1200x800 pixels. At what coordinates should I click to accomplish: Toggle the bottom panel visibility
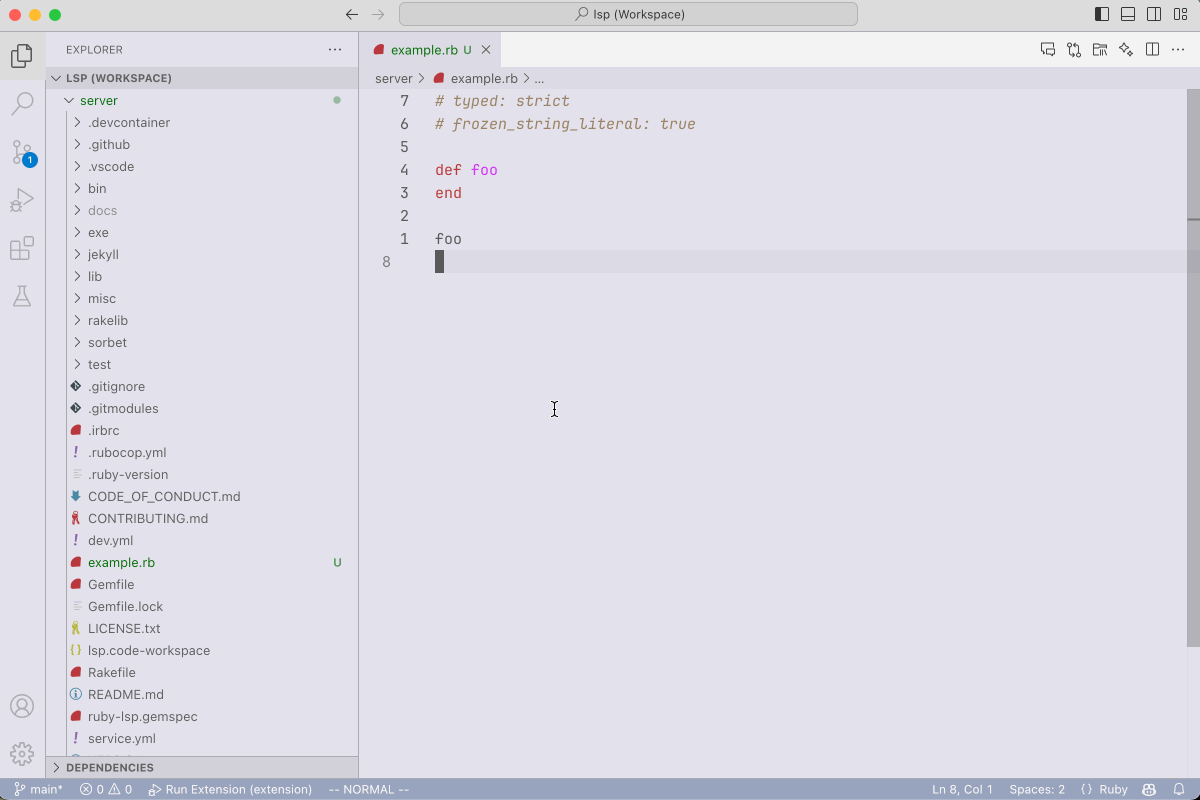[1128, 14]
